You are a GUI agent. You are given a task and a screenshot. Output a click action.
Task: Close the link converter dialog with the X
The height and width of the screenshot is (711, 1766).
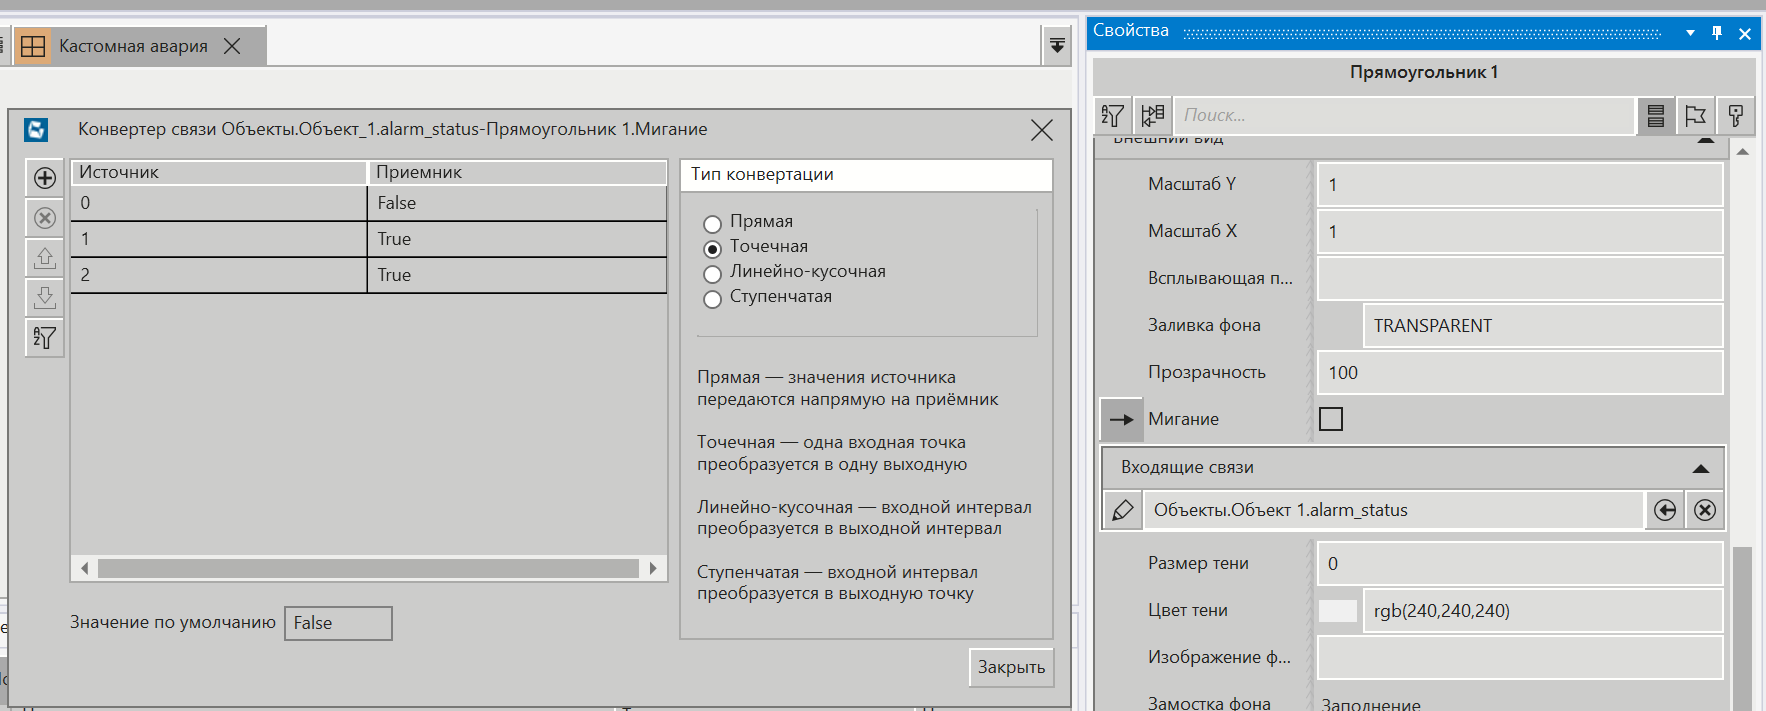pyautogui.click(x=1041, y=130)
